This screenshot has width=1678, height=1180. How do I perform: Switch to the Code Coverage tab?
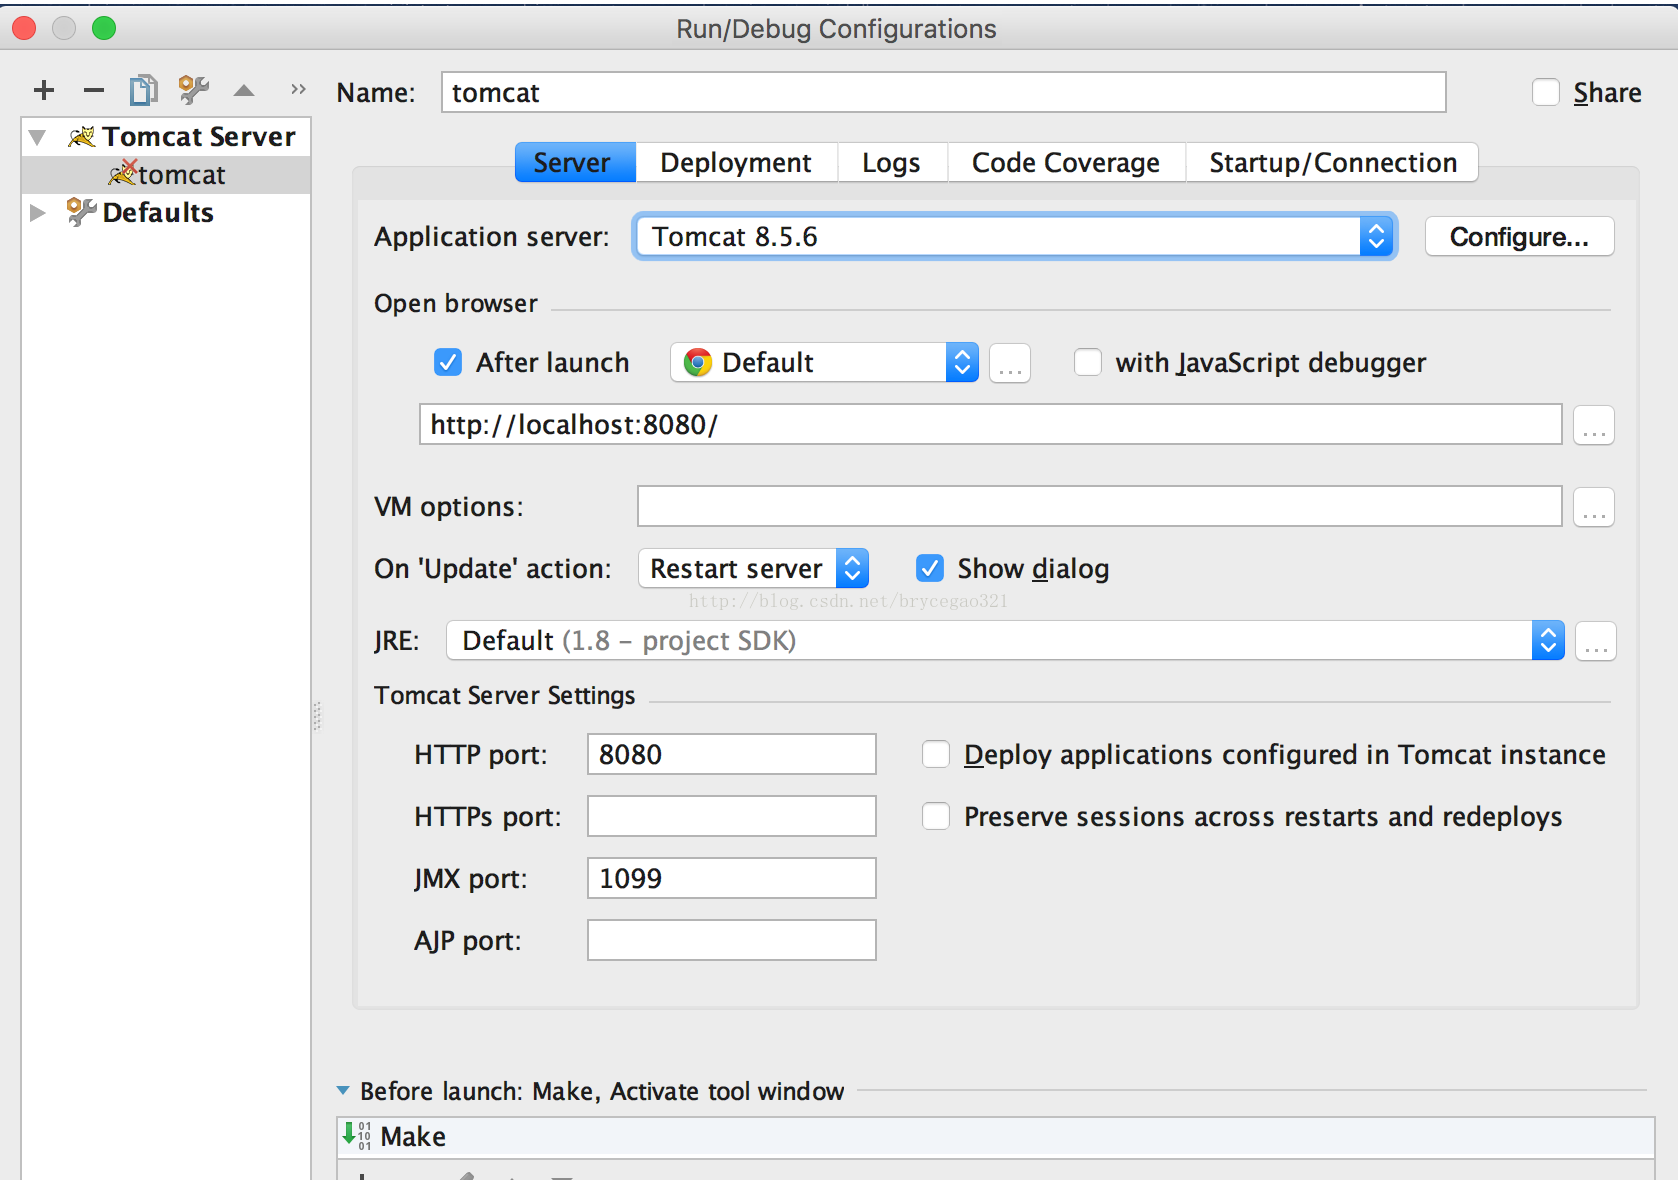coord(1066,162)
